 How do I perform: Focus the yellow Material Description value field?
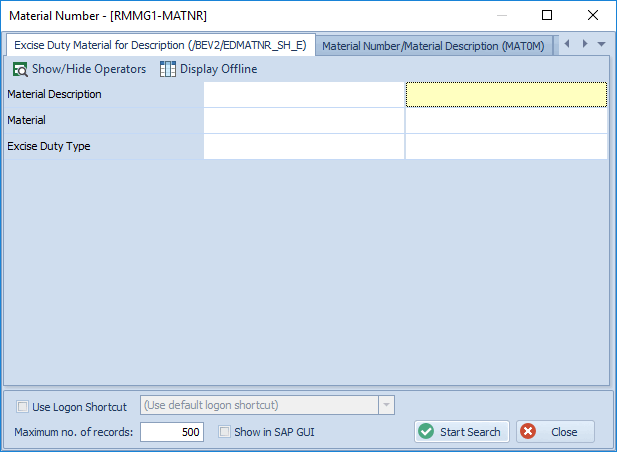(x=506, y=94)
